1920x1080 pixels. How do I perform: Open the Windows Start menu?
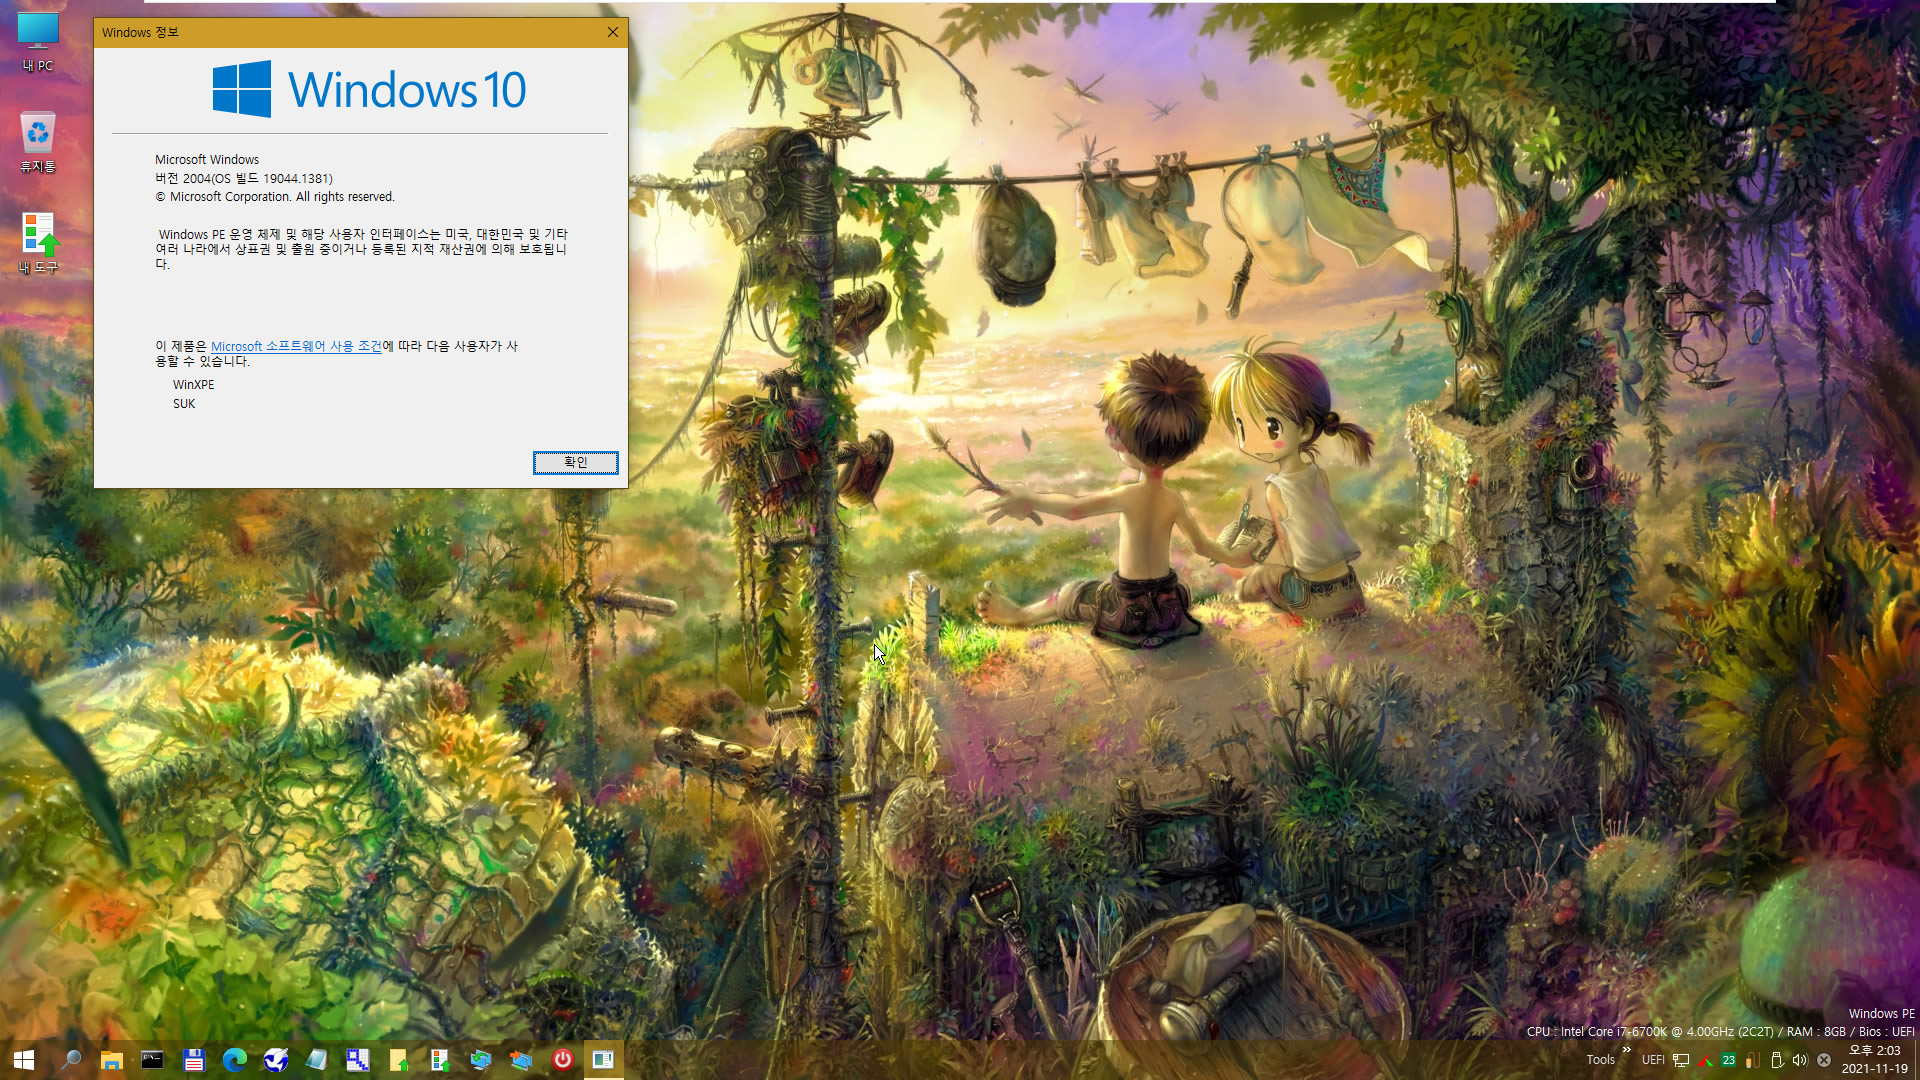pos(24,1060)
